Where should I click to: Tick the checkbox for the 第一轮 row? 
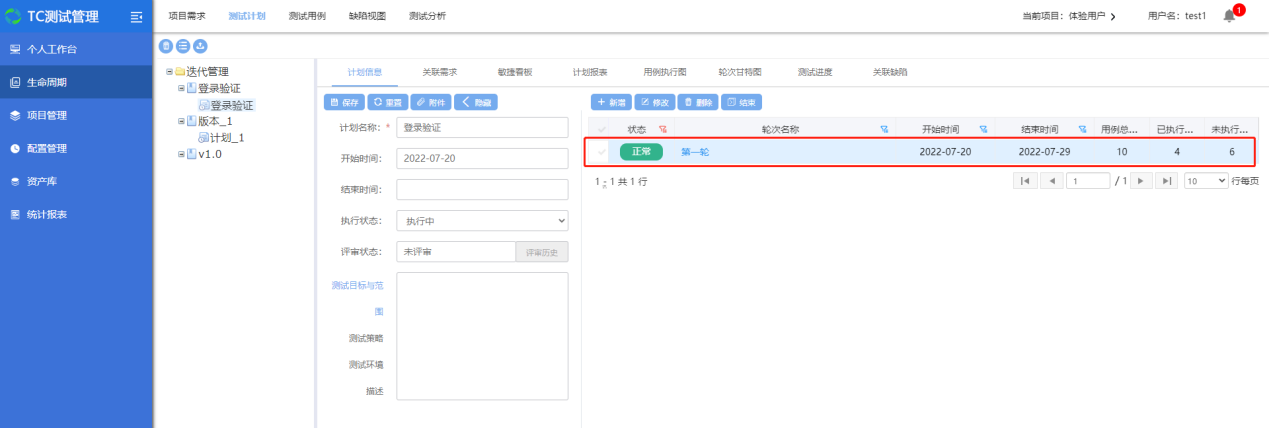[602, 152]
